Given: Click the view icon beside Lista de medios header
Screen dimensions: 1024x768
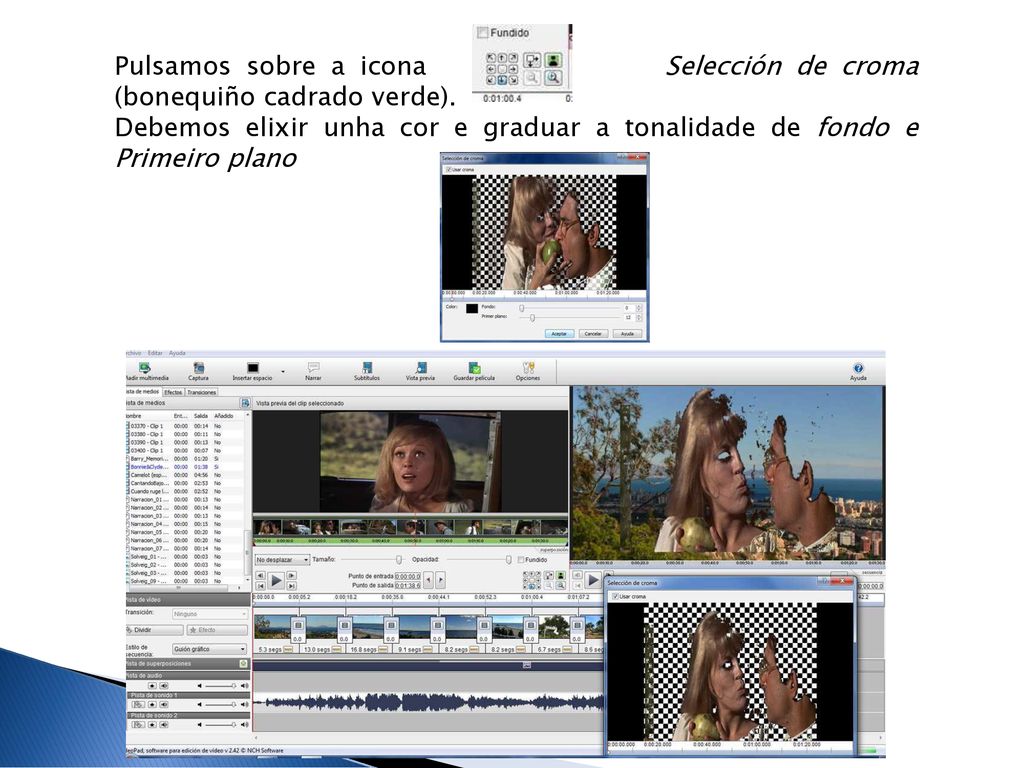Looking at the screenshot, I should (245, 404).
